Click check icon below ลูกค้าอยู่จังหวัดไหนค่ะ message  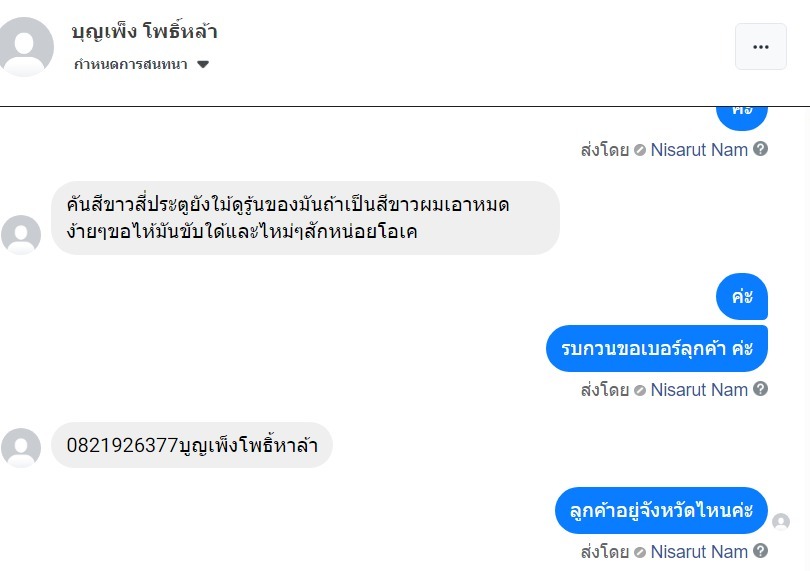(x=640, y=552)
